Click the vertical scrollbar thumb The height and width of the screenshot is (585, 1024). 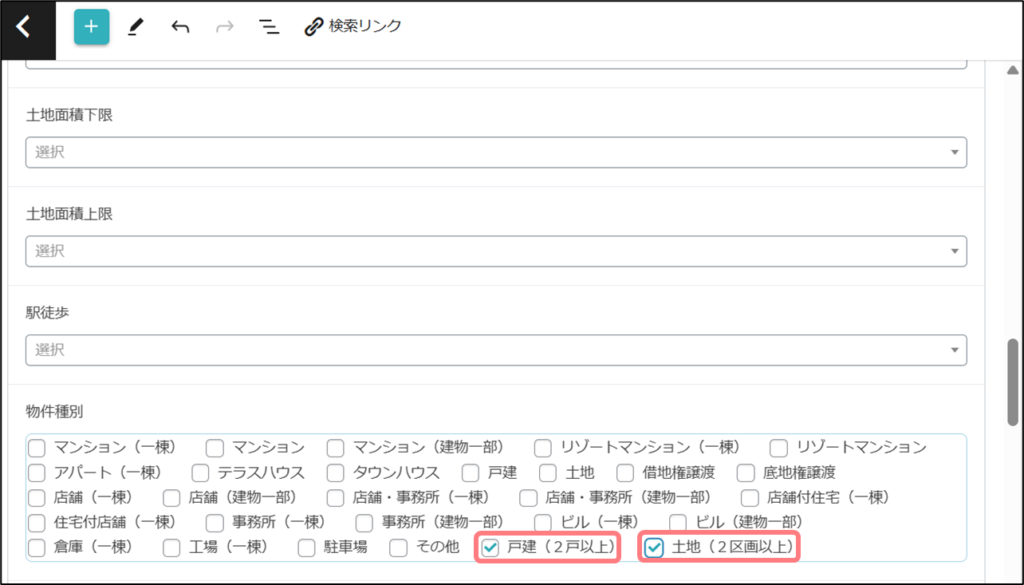point(1012,382)
